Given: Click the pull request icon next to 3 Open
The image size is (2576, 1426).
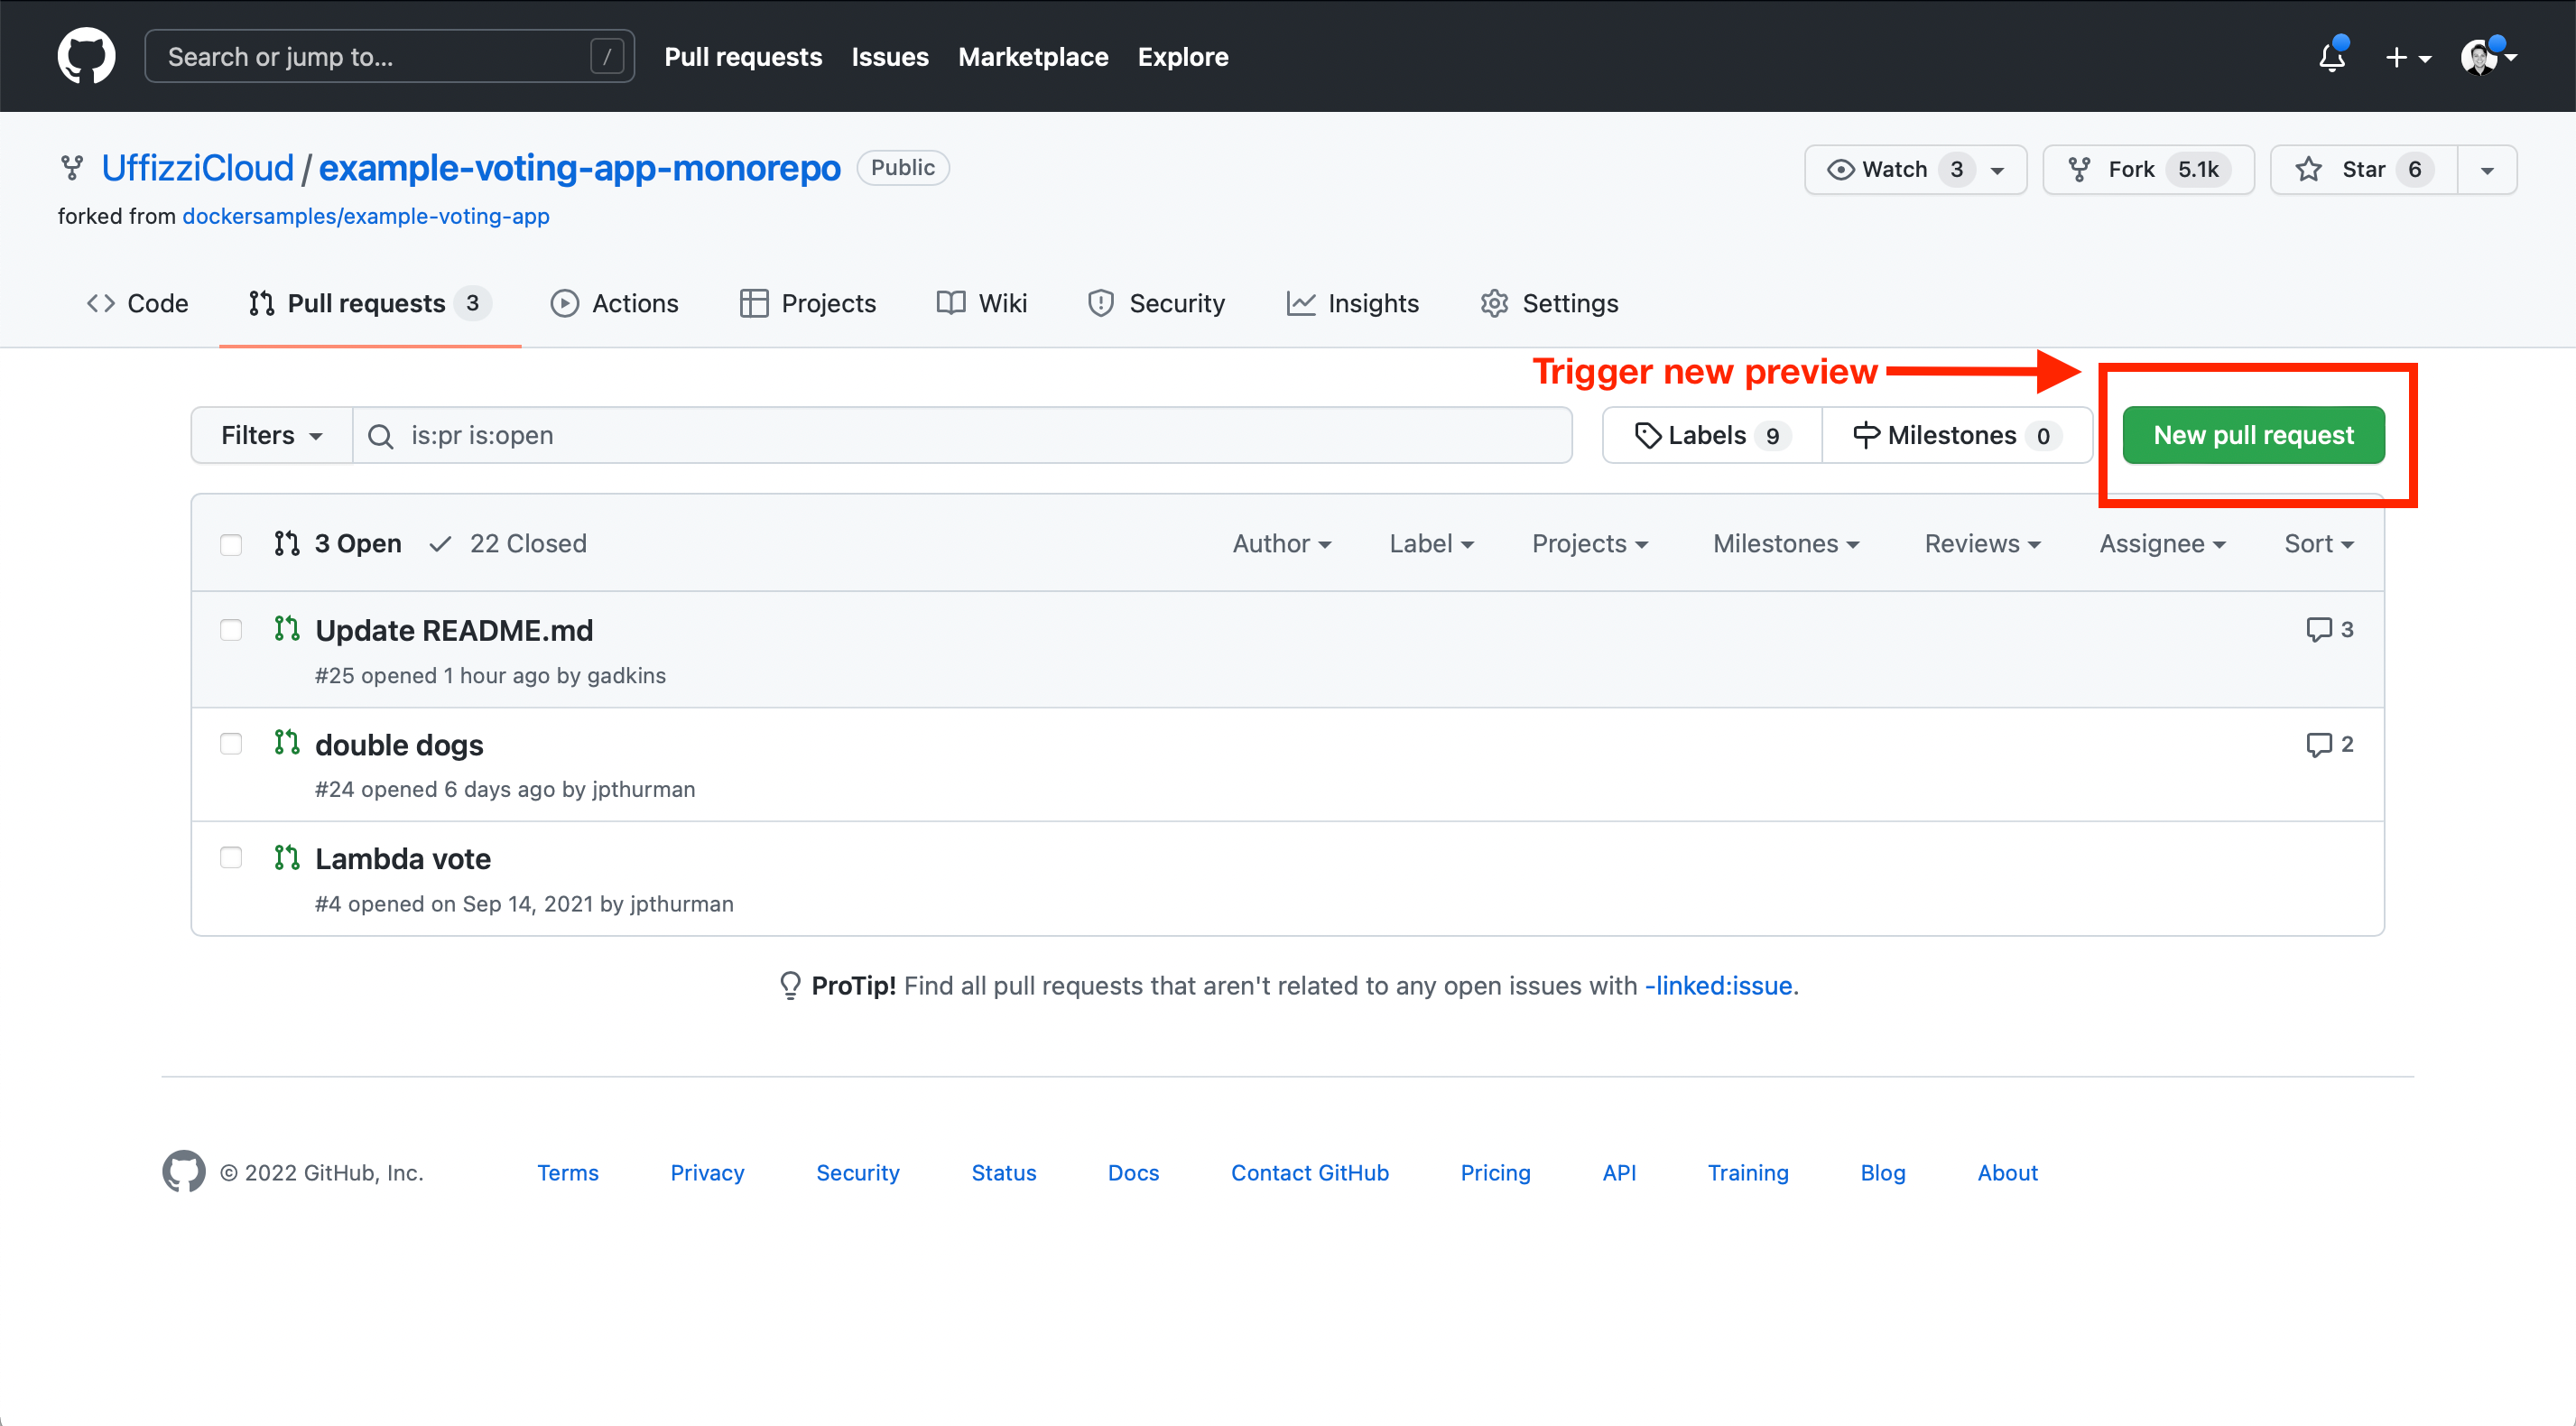Looking at the screenshot, I should pos(287,543).
